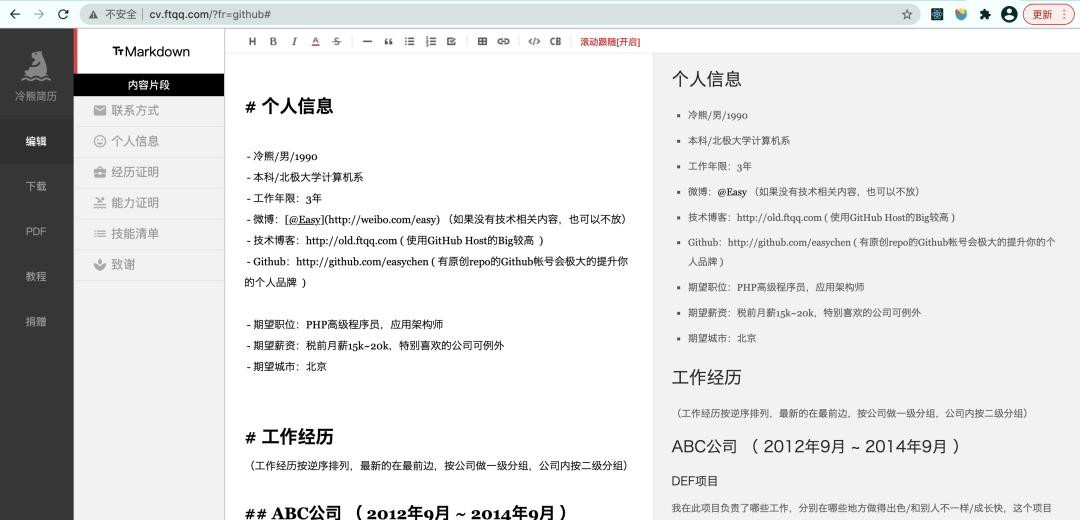Image resolution: width=1080 pixels, height=520 pixels.
Task: Click the '# 个人信息' heading in editor
Action: coord(289,106)
